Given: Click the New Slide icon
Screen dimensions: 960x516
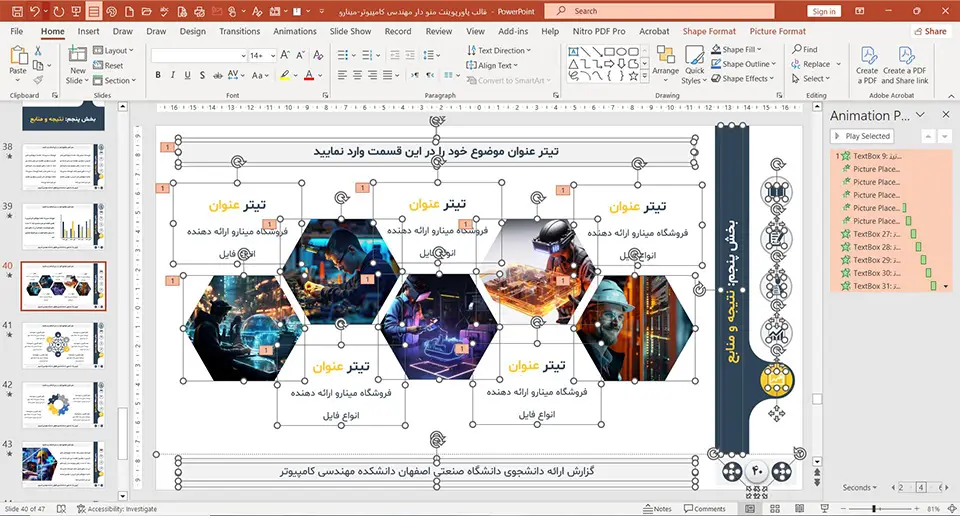Looking at the screenshot, I should click(x=78, y=54).
